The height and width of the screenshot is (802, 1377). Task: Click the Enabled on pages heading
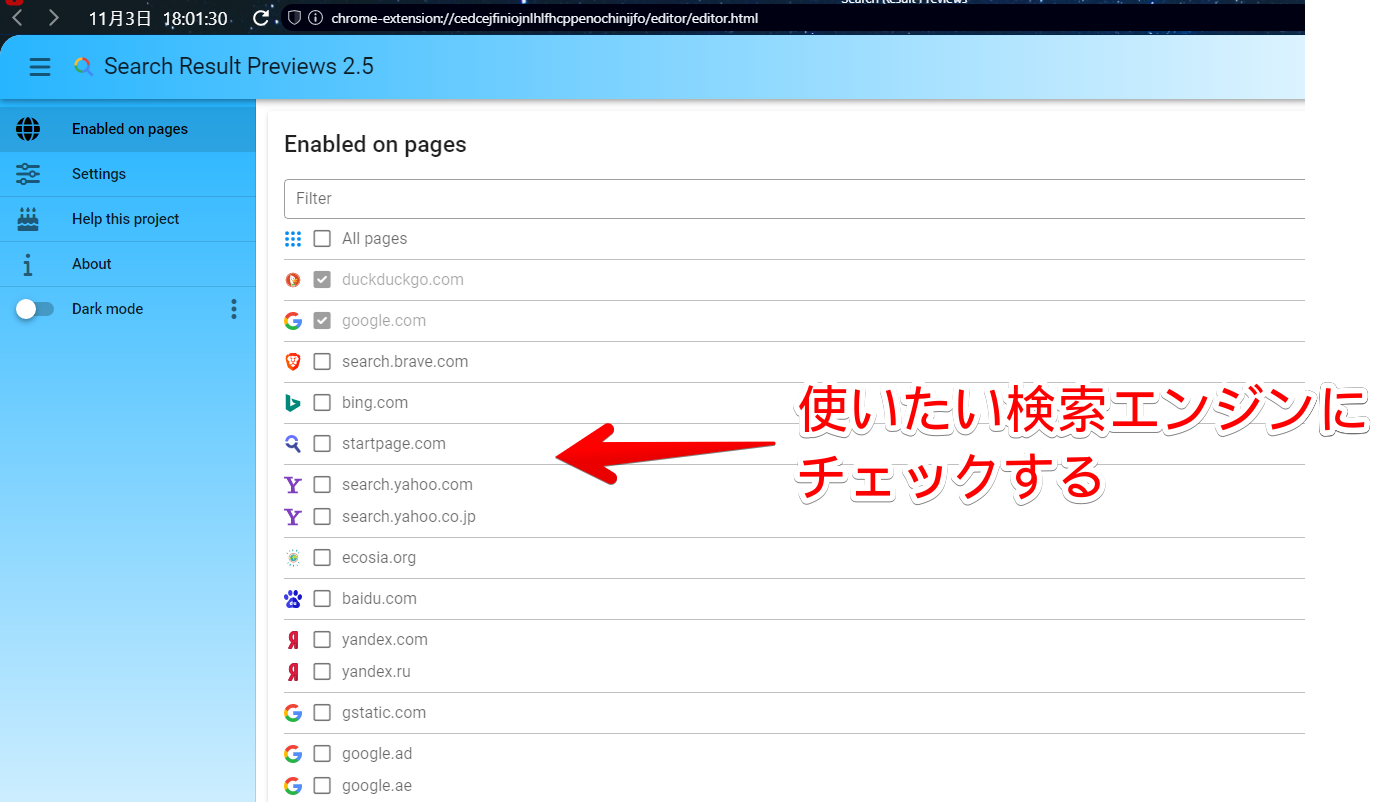click(375, 145)
